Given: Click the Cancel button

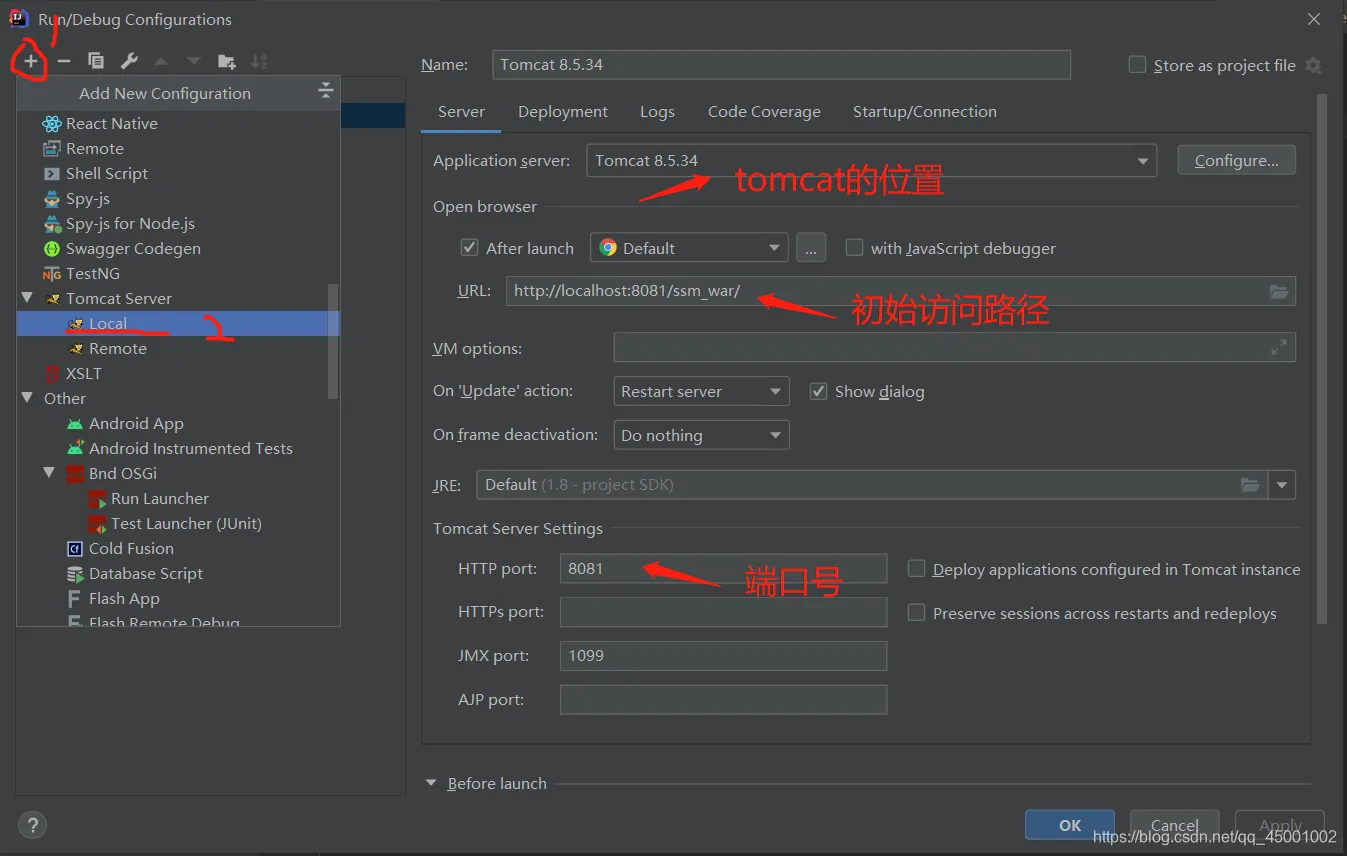Looking at the screenshot, I should click(x=1175, y=825).
